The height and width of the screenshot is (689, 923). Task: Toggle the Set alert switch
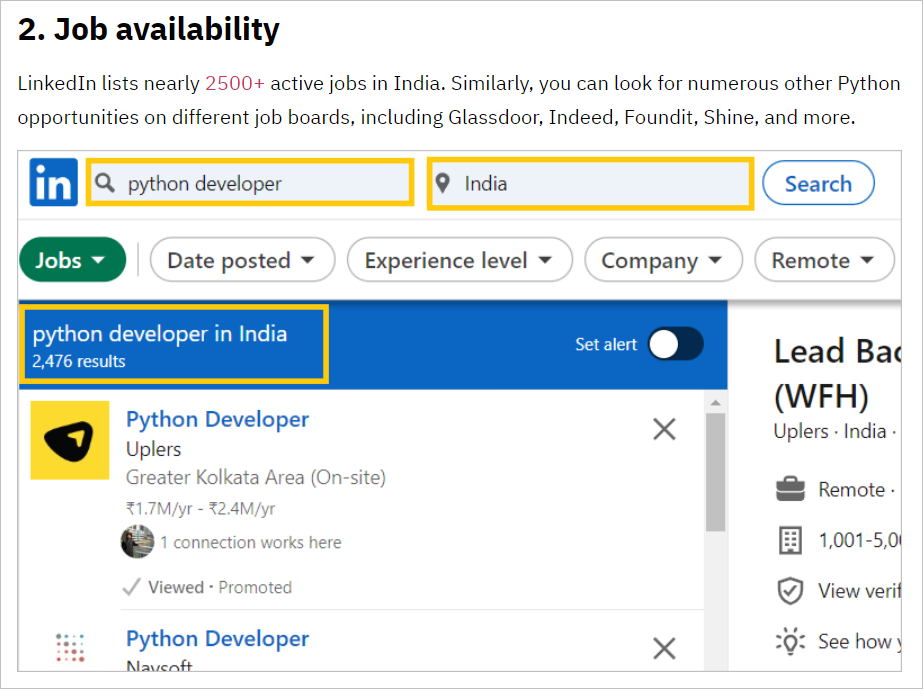676,344
